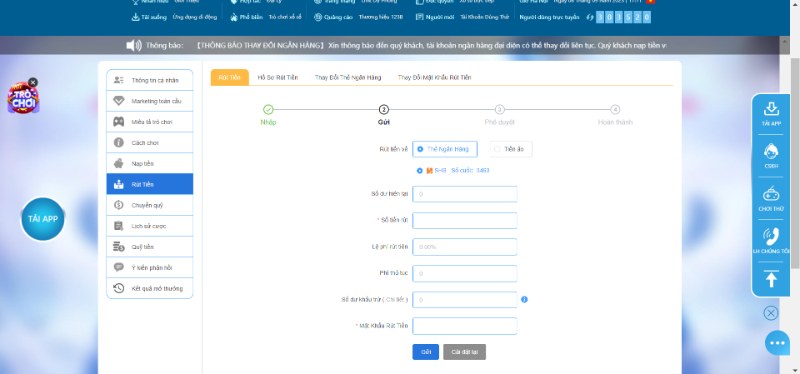Click the Tải xuống download icon
Image resolution: width=800 pixels, height=374 pixels.
point(135,17)
